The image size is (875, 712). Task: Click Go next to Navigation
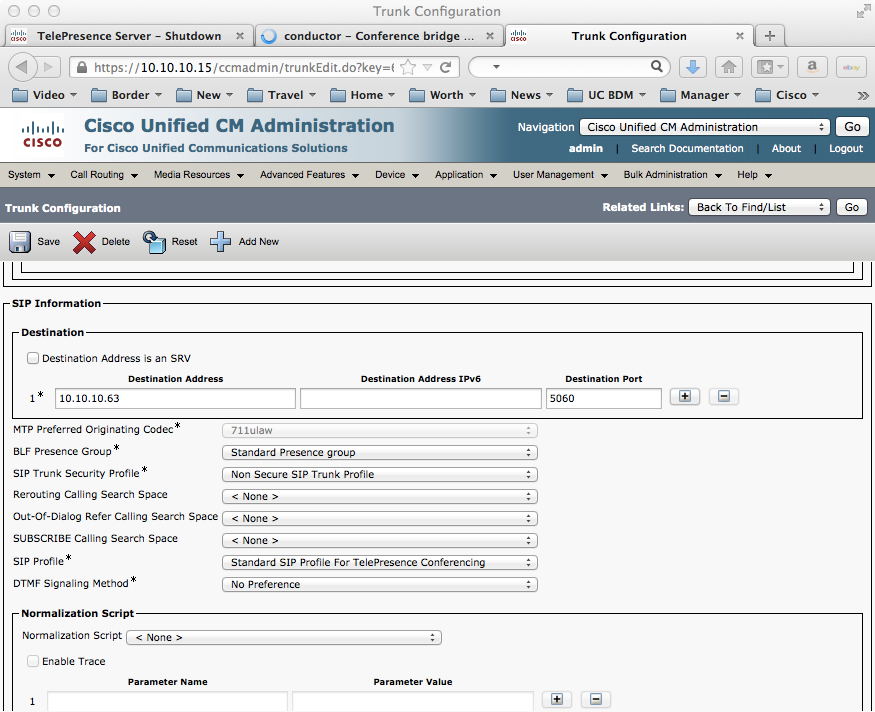(x=852, y=127)
